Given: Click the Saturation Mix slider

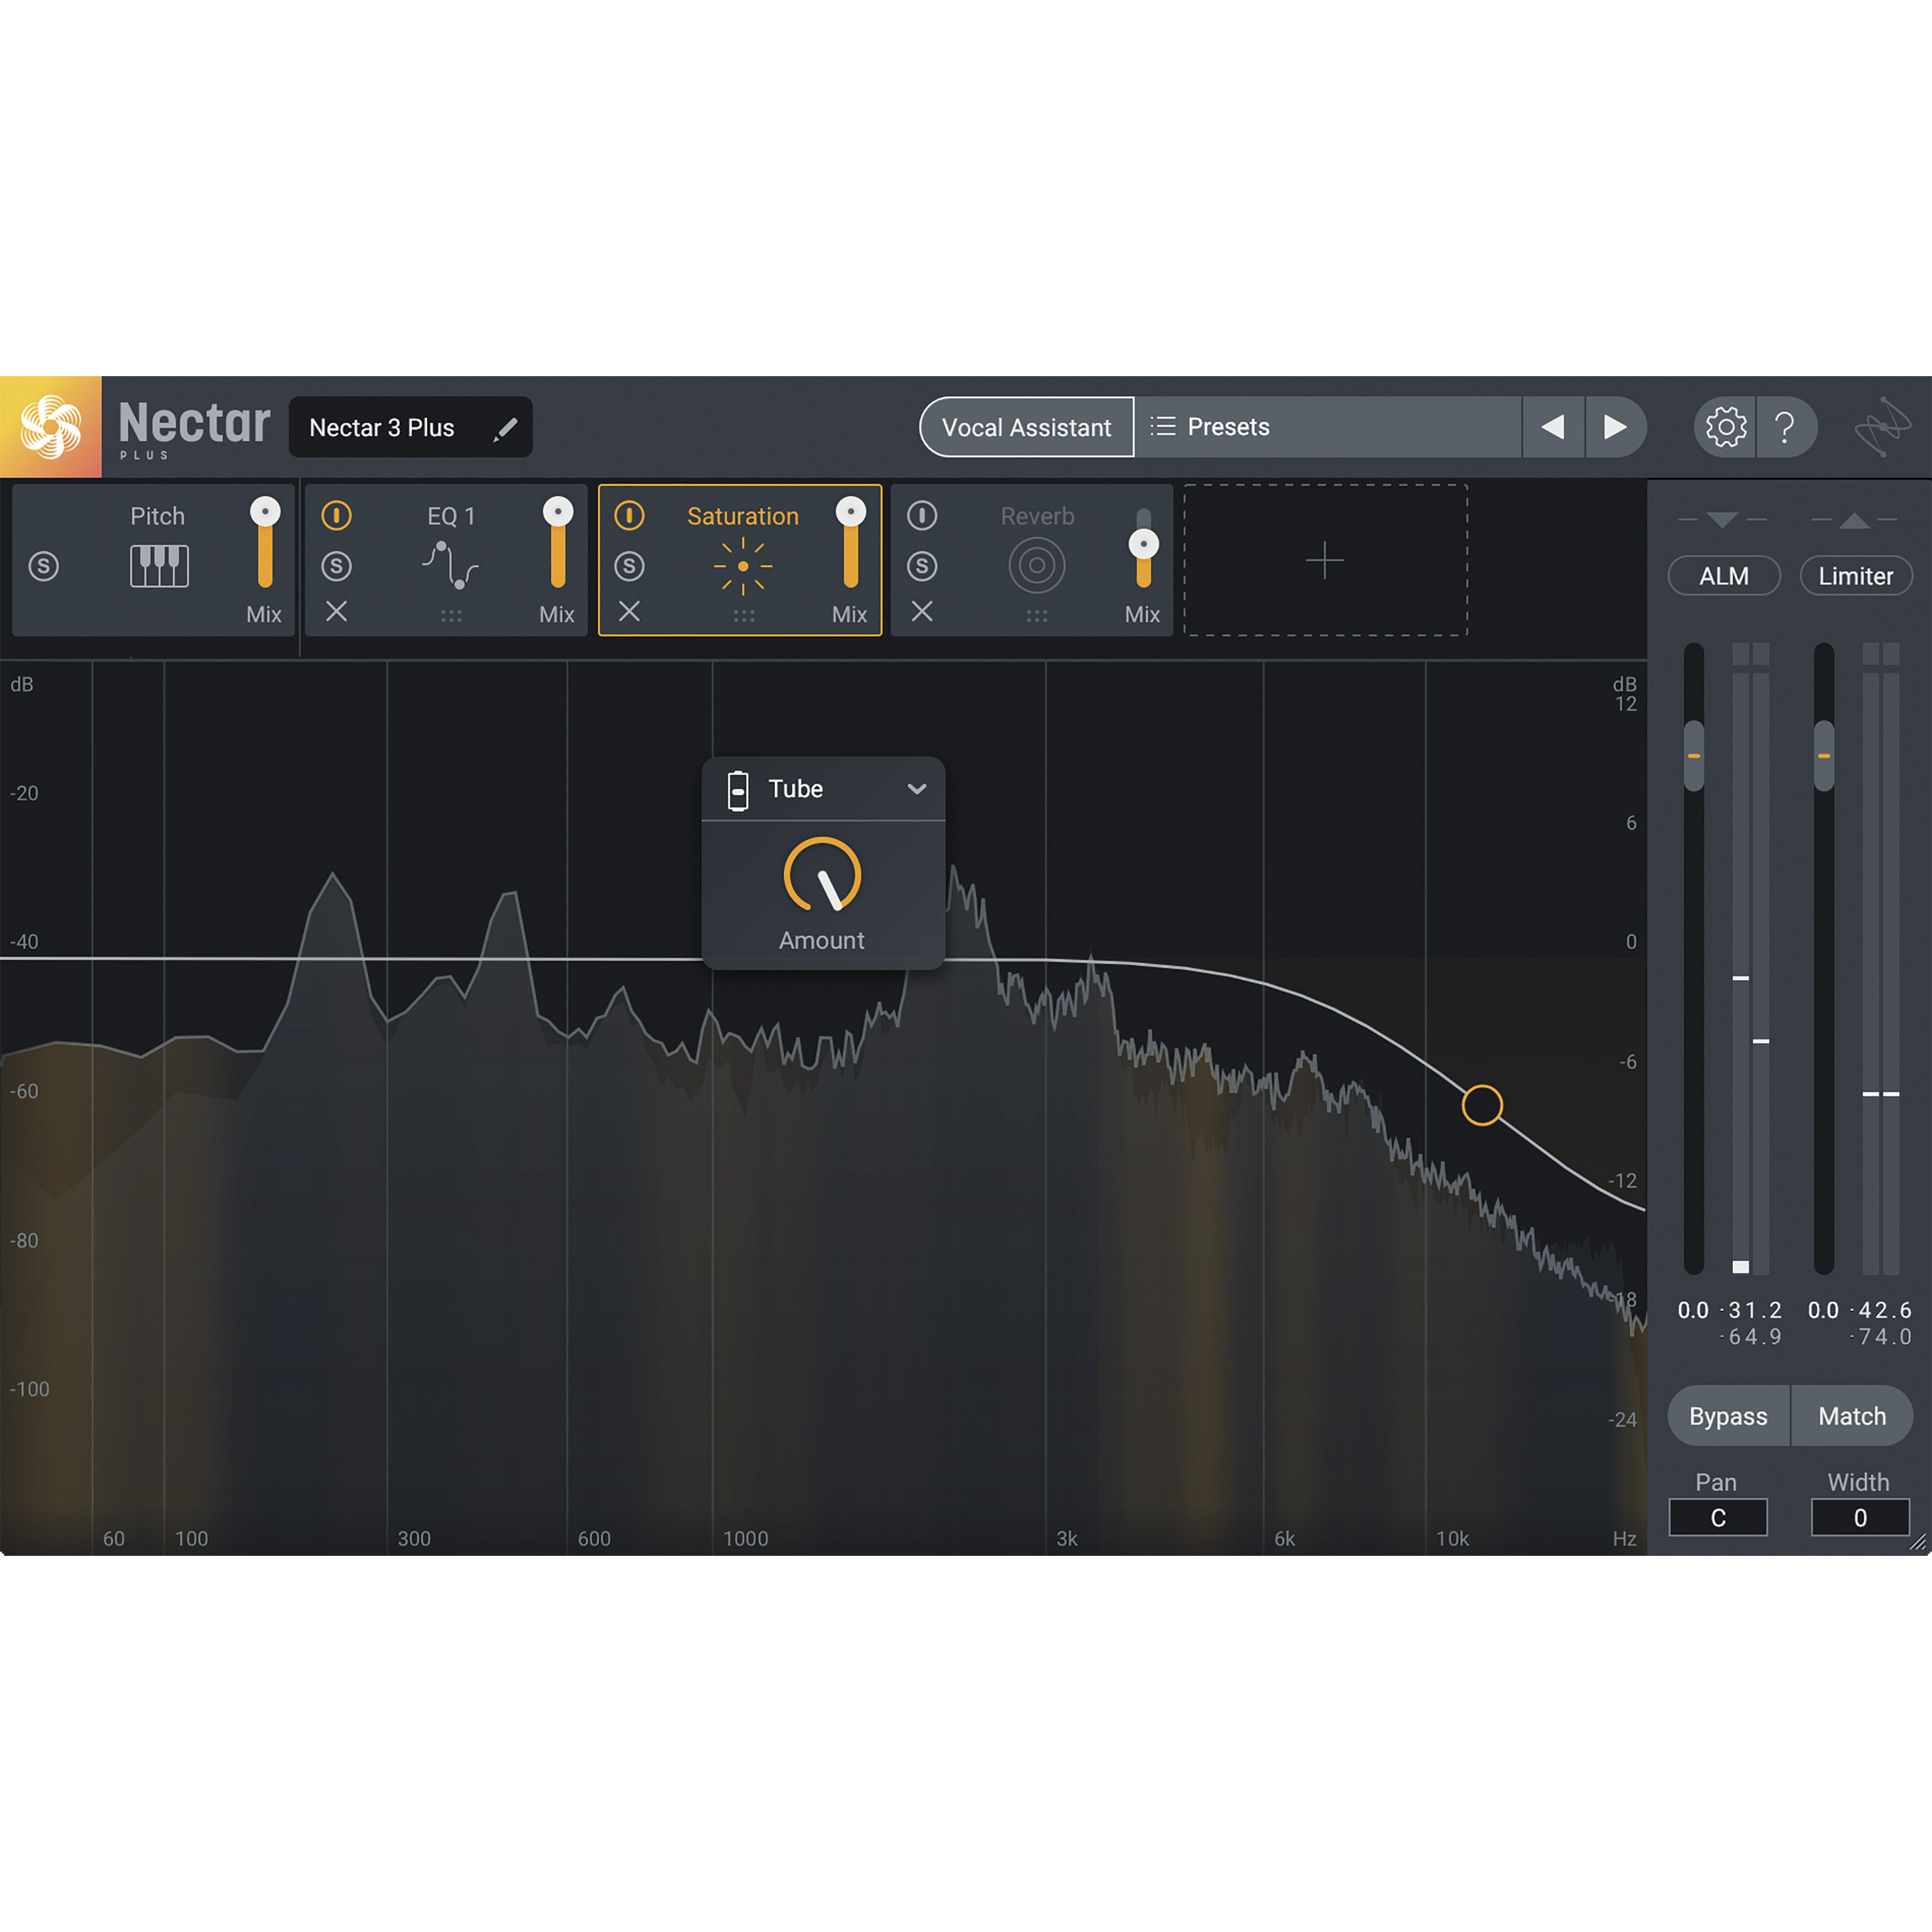Looking at the screenshot, I should tap(851, 543).
